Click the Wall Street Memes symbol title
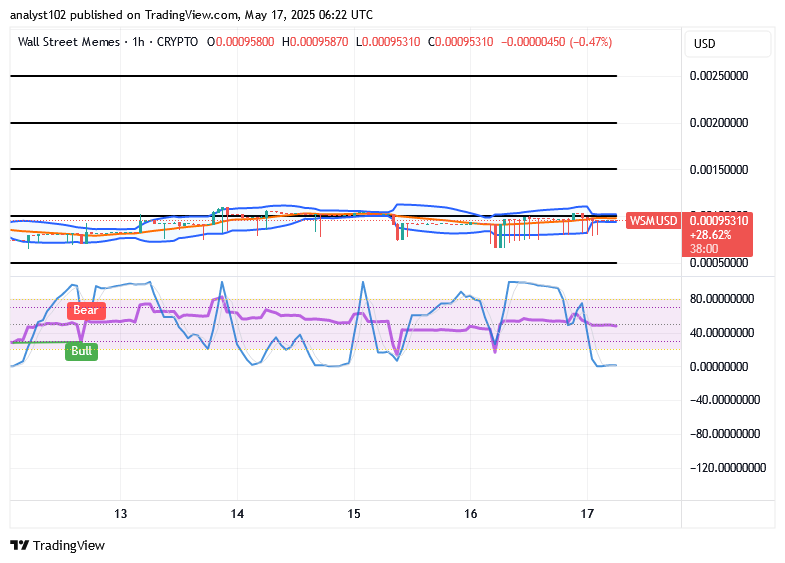This screenshot has width=785, height=563. point(69,42)
